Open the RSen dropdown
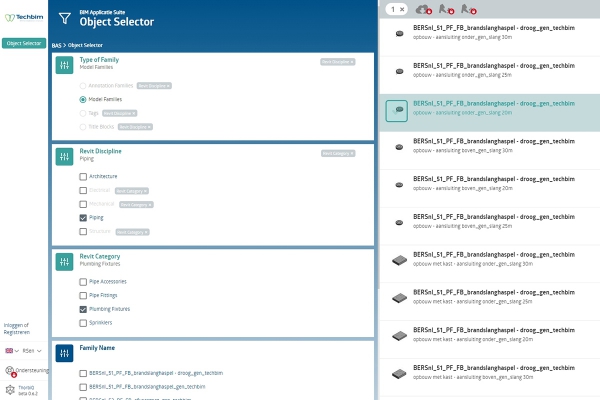The height and width of the screenshot is (400, 600). [32, 351]
